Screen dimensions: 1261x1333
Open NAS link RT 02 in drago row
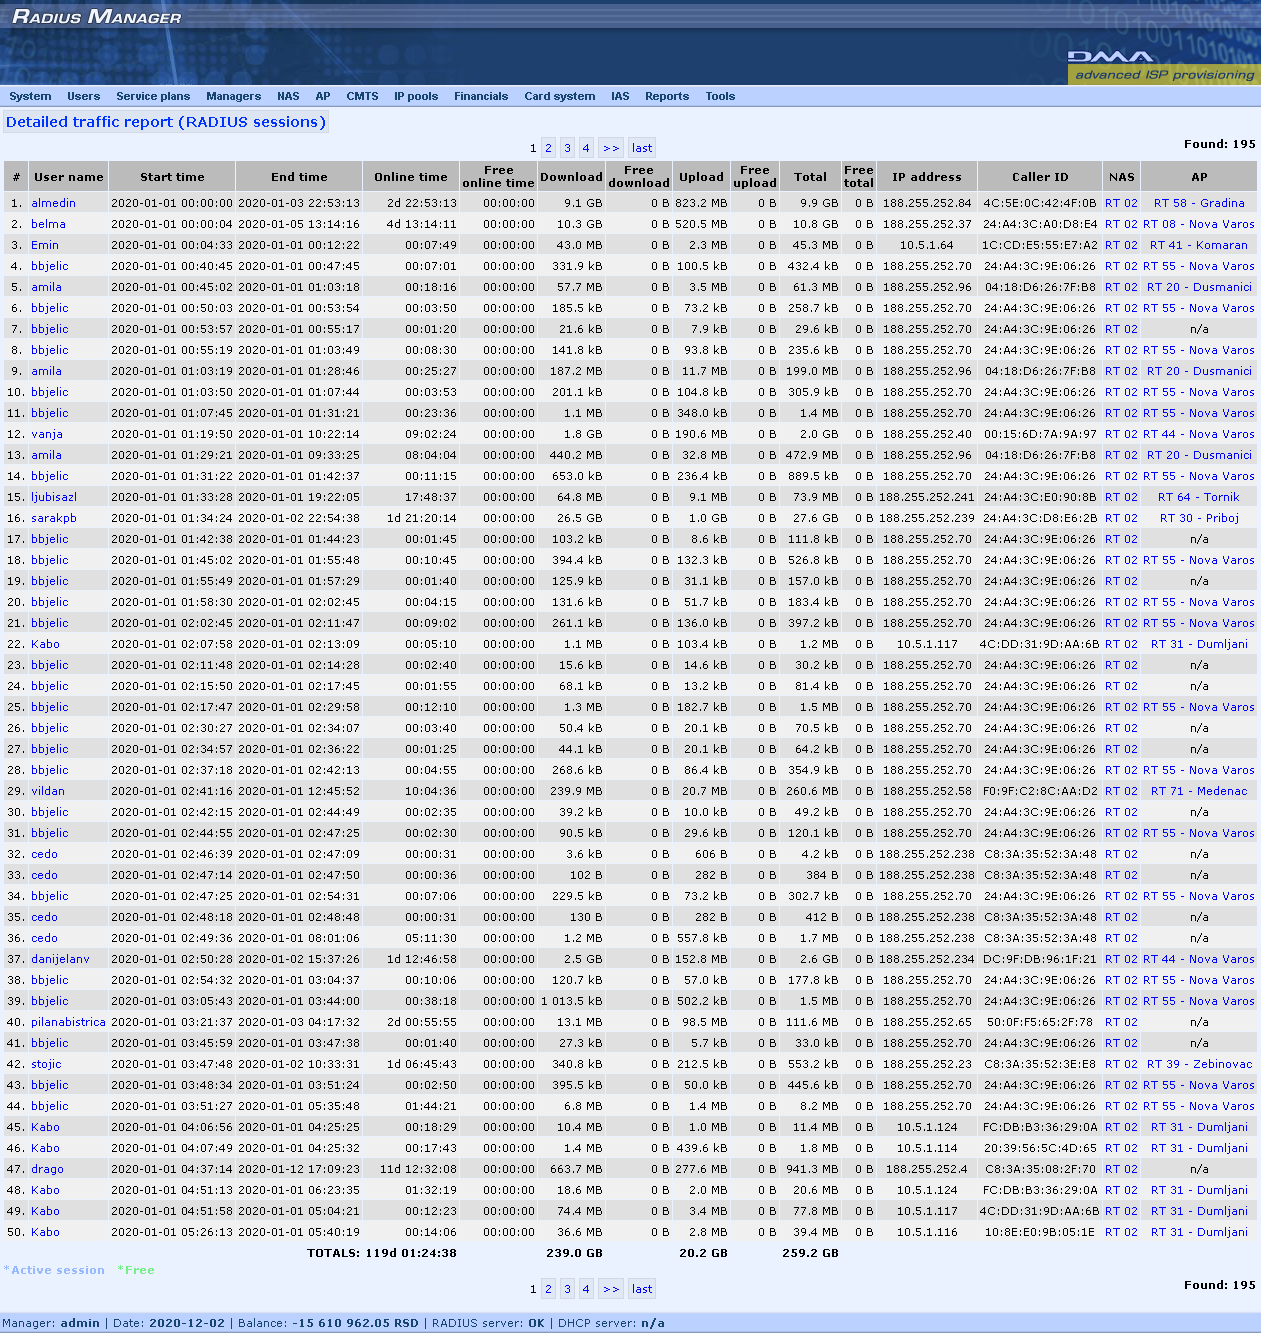(1121, 1169)
